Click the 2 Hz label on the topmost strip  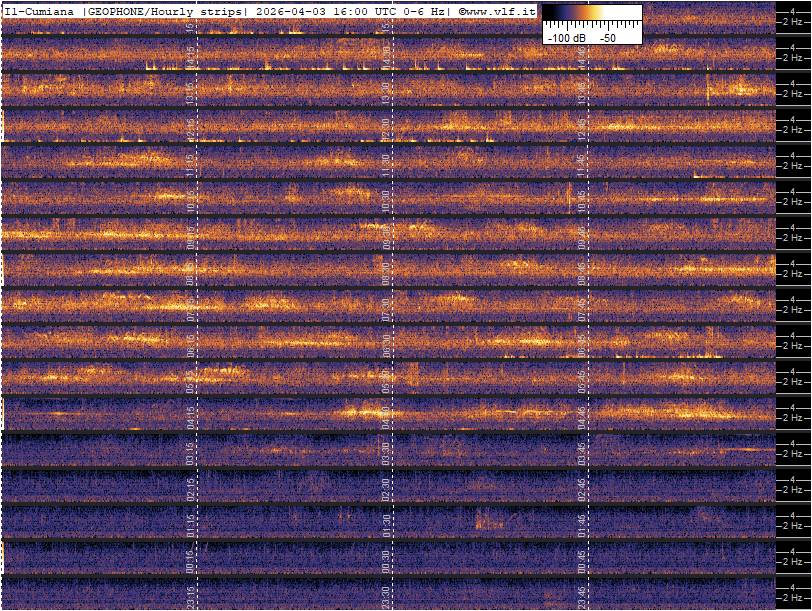pyautogui.click(x=791, y=22)
